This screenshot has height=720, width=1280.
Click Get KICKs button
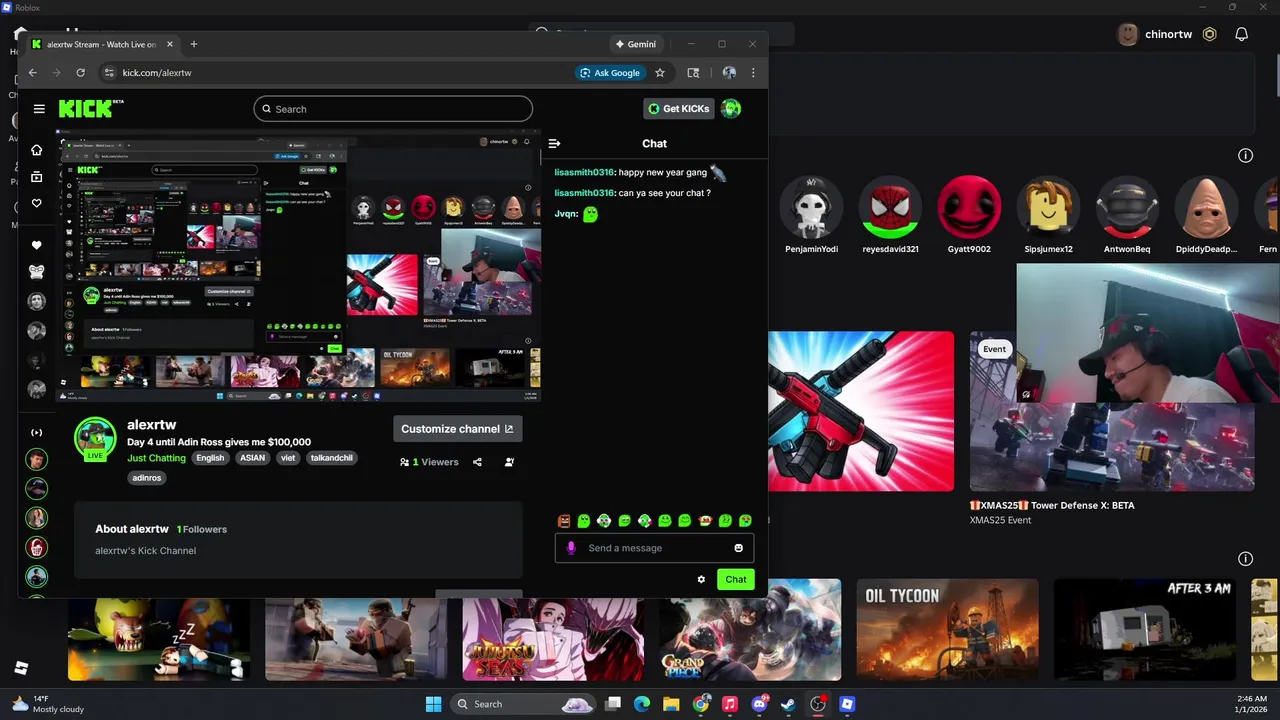[679, 109]
